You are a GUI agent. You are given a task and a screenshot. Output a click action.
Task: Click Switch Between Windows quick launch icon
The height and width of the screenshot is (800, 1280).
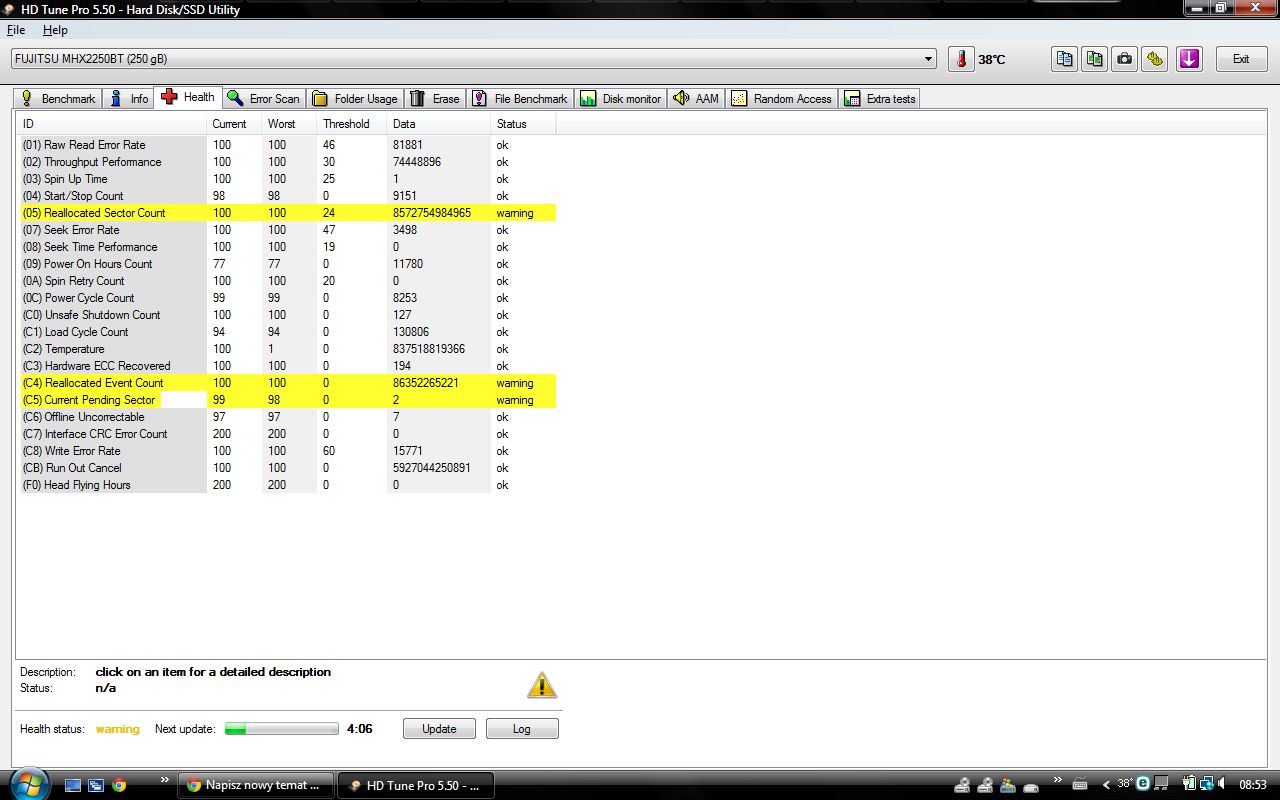point(96,785)
